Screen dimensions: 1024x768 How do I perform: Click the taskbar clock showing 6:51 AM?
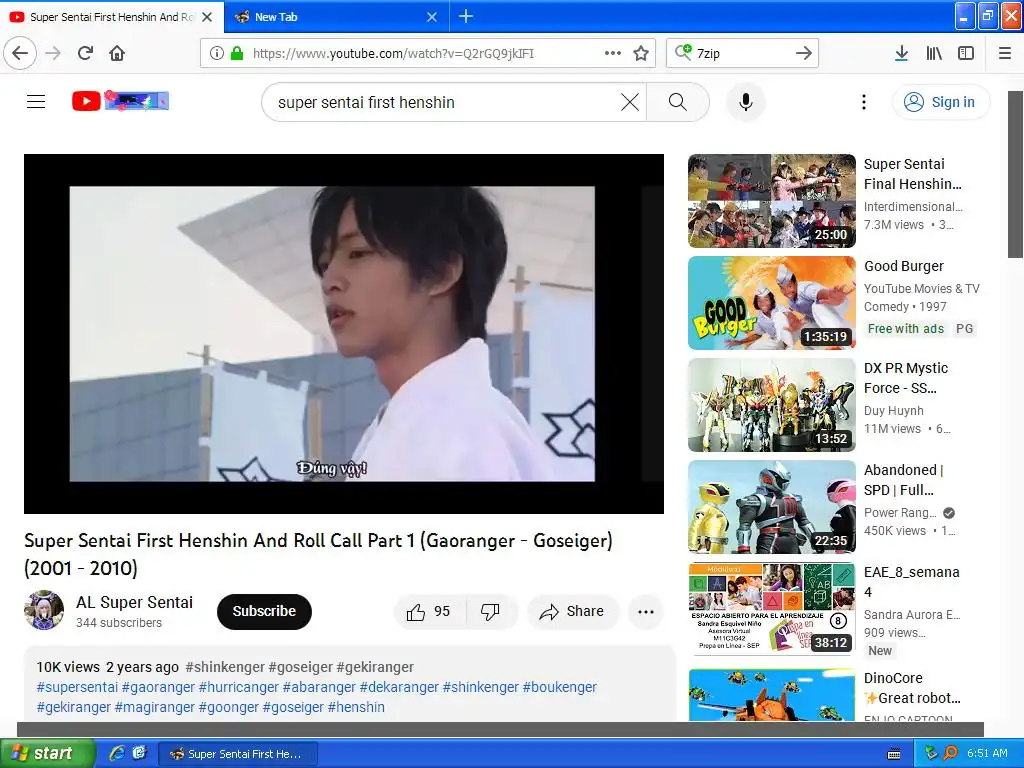point(987,753)
